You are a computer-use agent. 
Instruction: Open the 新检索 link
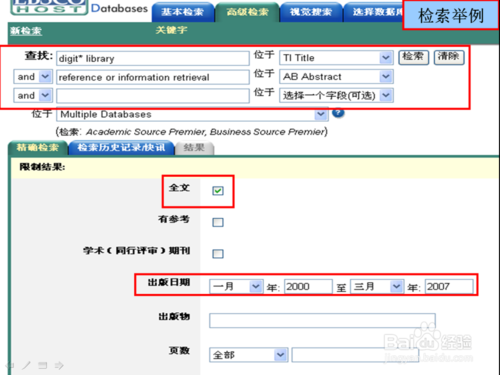coord(26,31)
